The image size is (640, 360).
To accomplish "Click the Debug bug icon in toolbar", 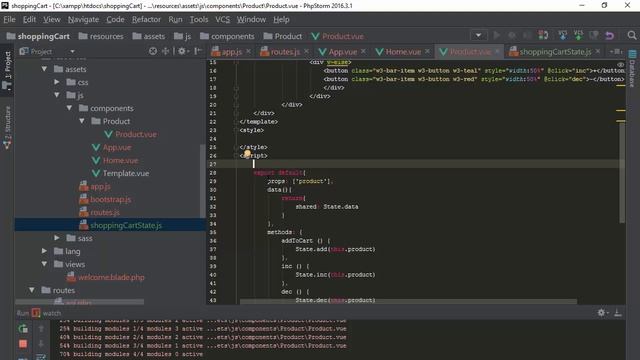I will tap(512, 36).
